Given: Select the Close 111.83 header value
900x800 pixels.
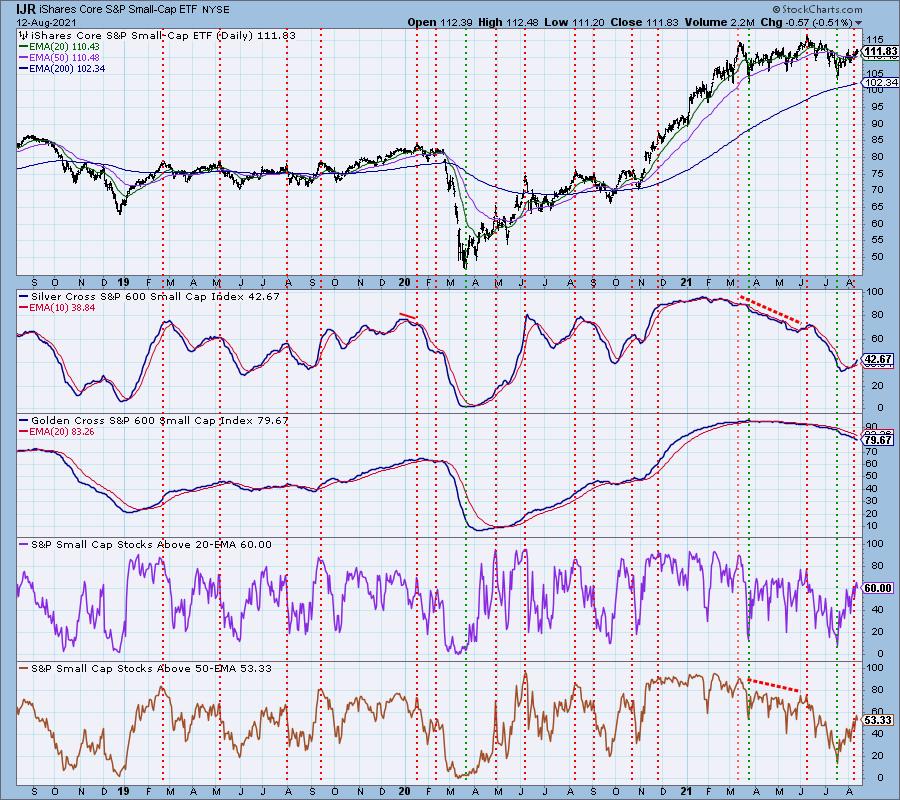Looking at the screenshot, I should pos(645,22).
